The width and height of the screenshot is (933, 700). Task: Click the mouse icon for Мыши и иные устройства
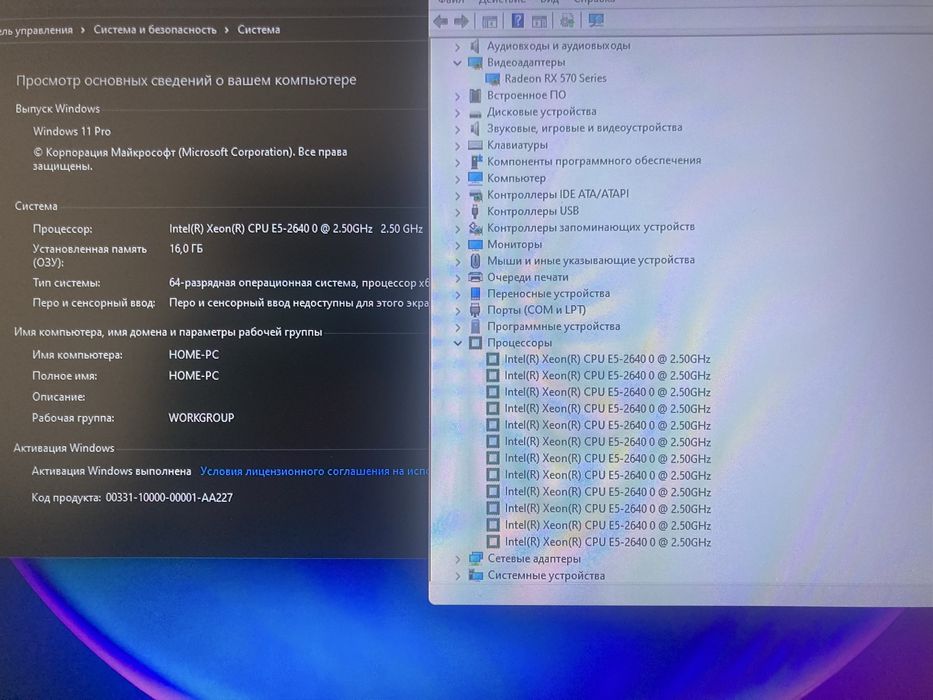[475, 261]
